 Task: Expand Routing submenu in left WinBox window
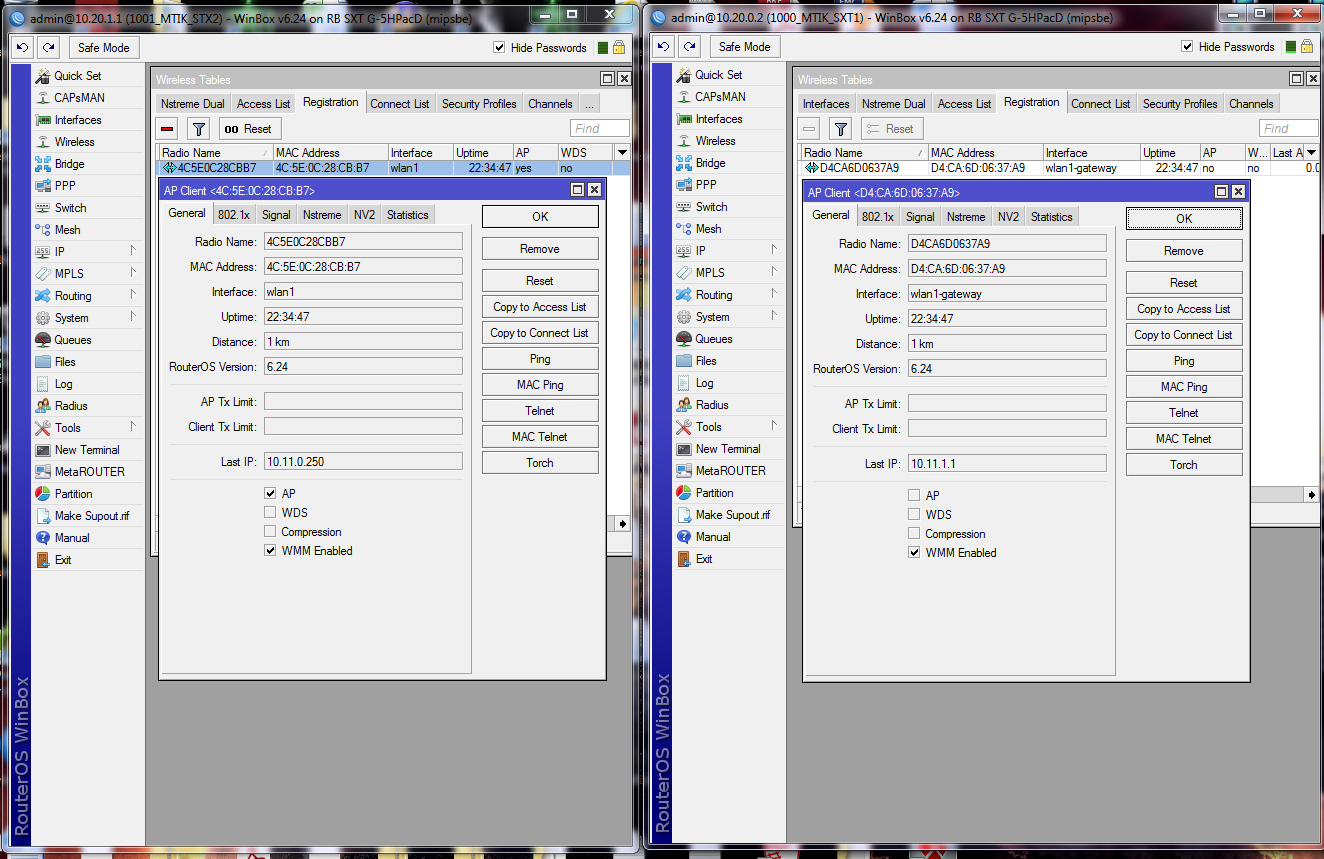pyautogui.click(x=133, y=296)
